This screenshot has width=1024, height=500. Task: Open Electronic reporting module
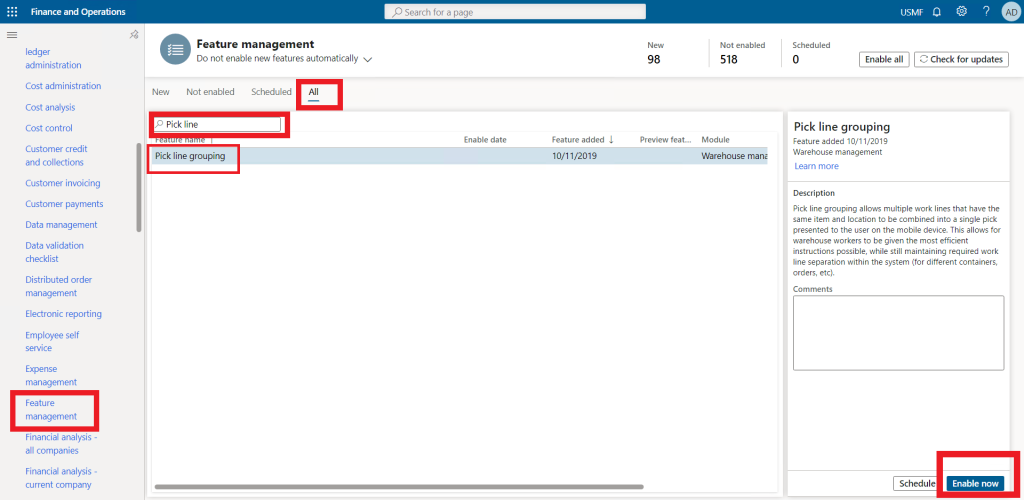tap(63, 314)
